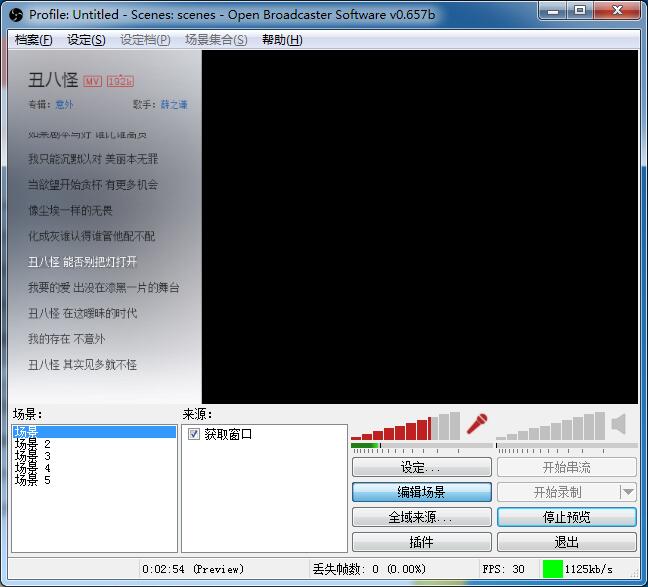The height and width of the screenshot is (587, 648).
Task: Open the 设定档(P) menu
Action: point(145,40)
